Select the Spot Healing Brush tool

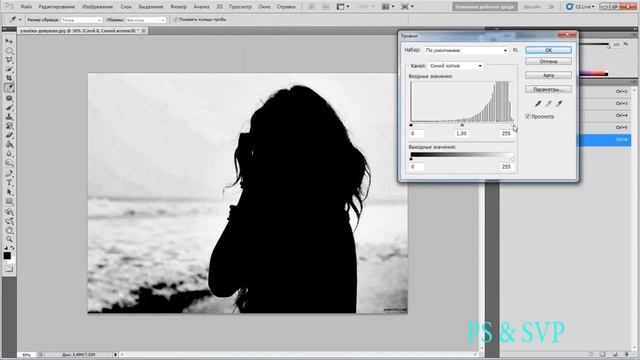point(9,98)
